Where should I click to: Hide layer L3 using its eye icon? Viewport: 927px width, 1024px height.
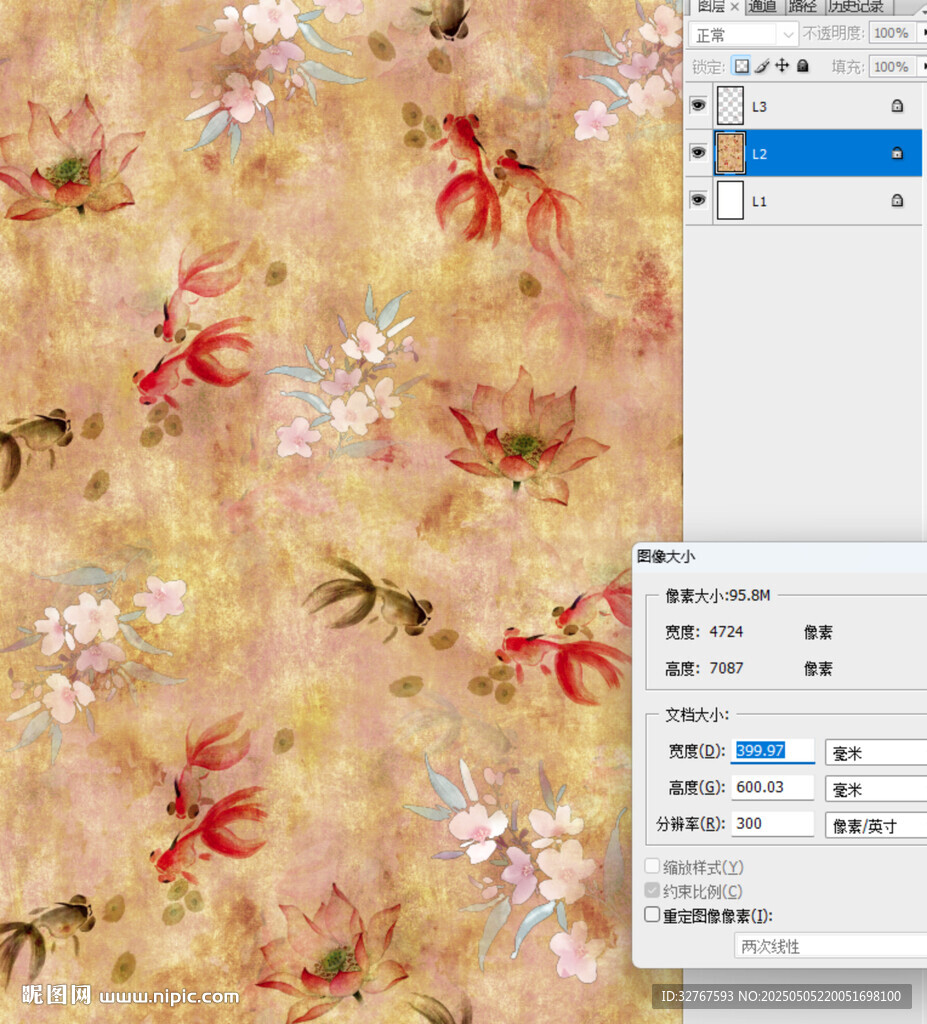[698, 105]
